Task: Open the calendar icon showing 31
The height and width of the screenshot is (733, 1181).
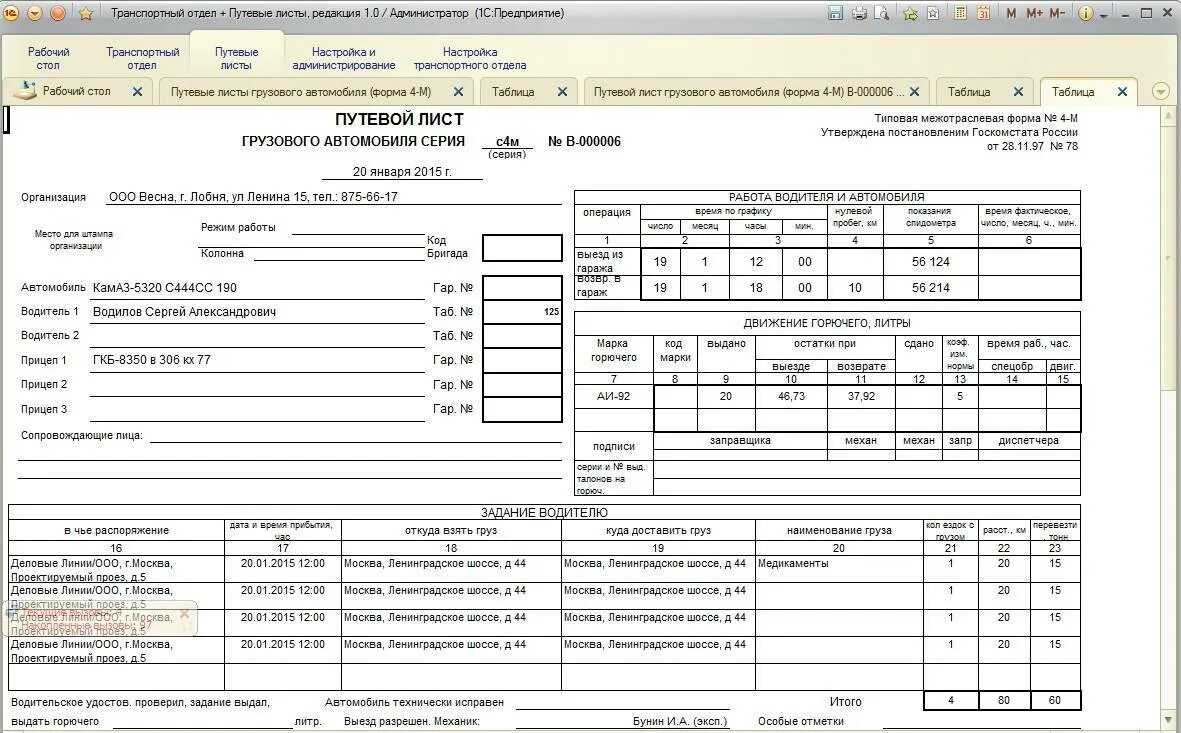Action: pyautogui.click(x=984, y=13)
